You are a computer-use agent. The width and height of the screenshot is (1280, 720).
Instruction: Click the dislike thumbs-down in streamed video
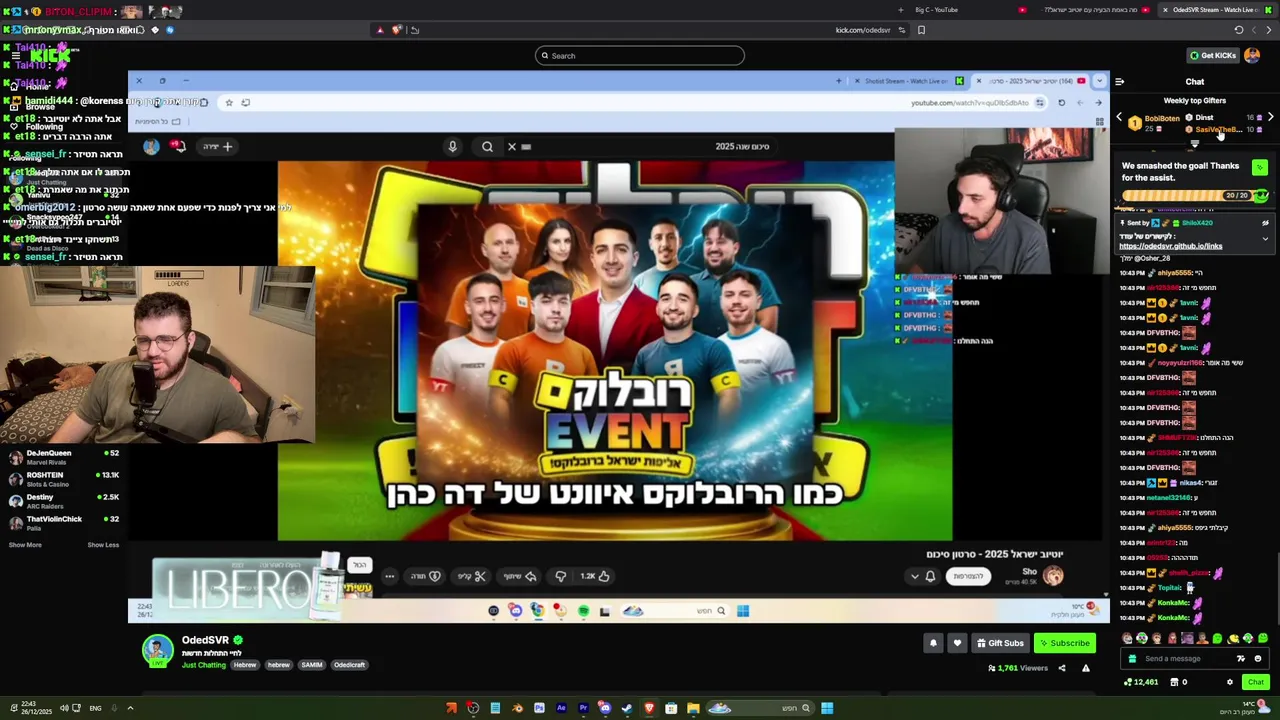point(560,576)
